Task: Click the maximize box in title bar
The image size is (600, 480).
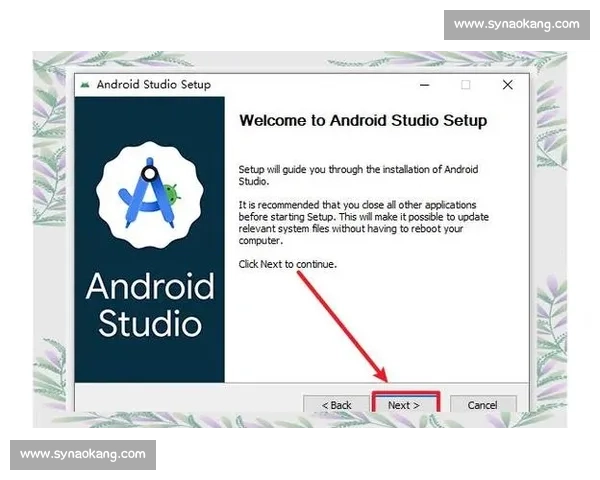Action: (465, 85)
